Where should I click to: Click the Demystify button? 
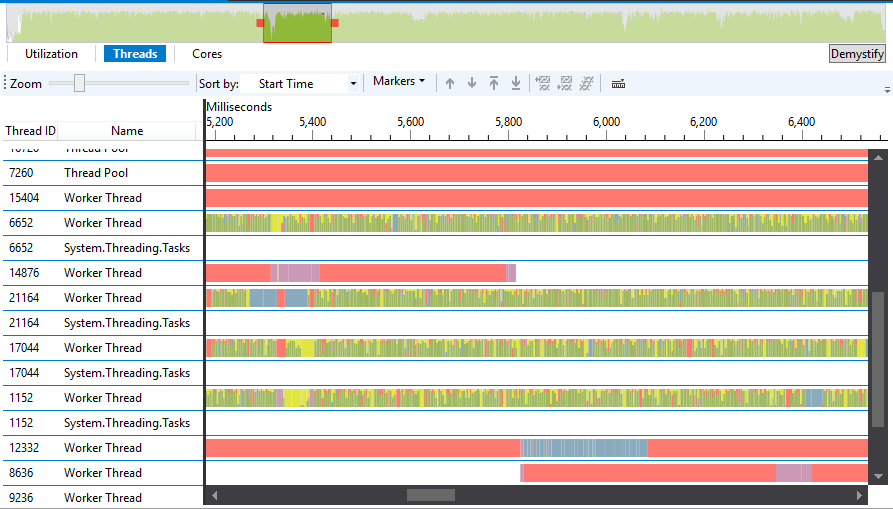point(857,54)
